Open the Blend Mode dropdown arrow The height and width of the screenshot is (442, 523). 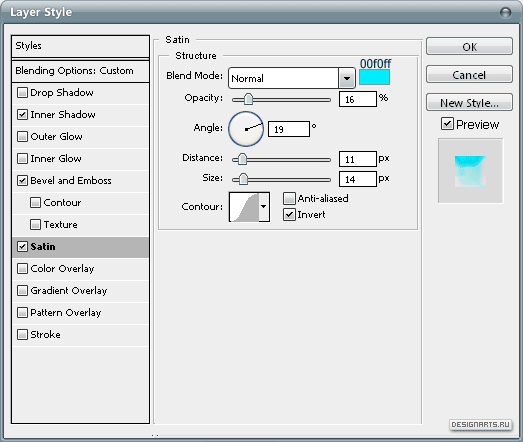pos(347,78)
